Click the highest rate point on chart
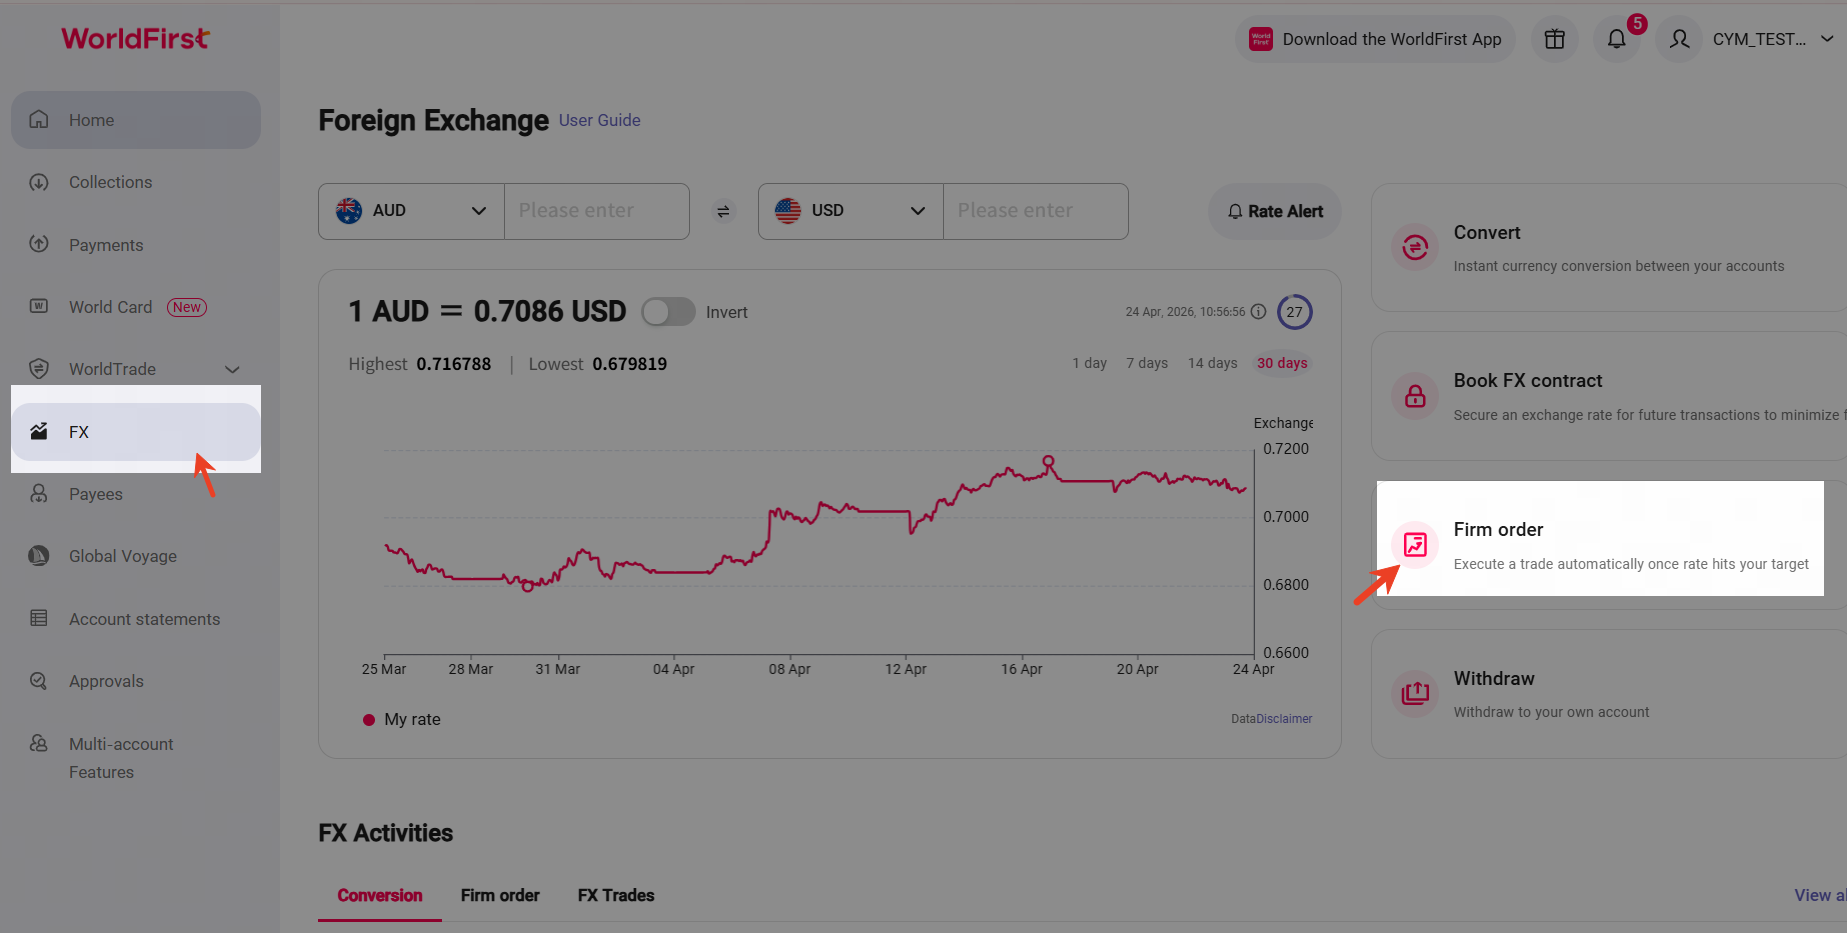This screenshot has height=933, width=1847. point(1048,461)
